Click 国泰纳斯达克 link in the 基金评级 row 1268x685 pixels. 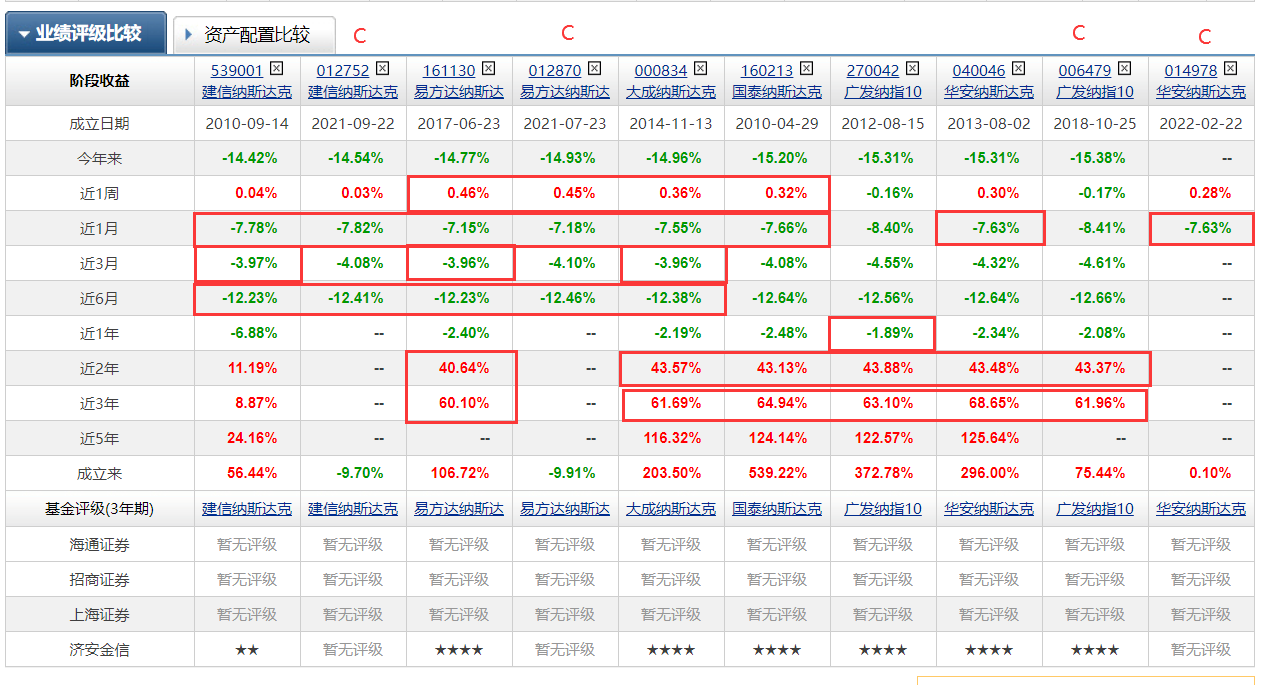pos(777,509)
